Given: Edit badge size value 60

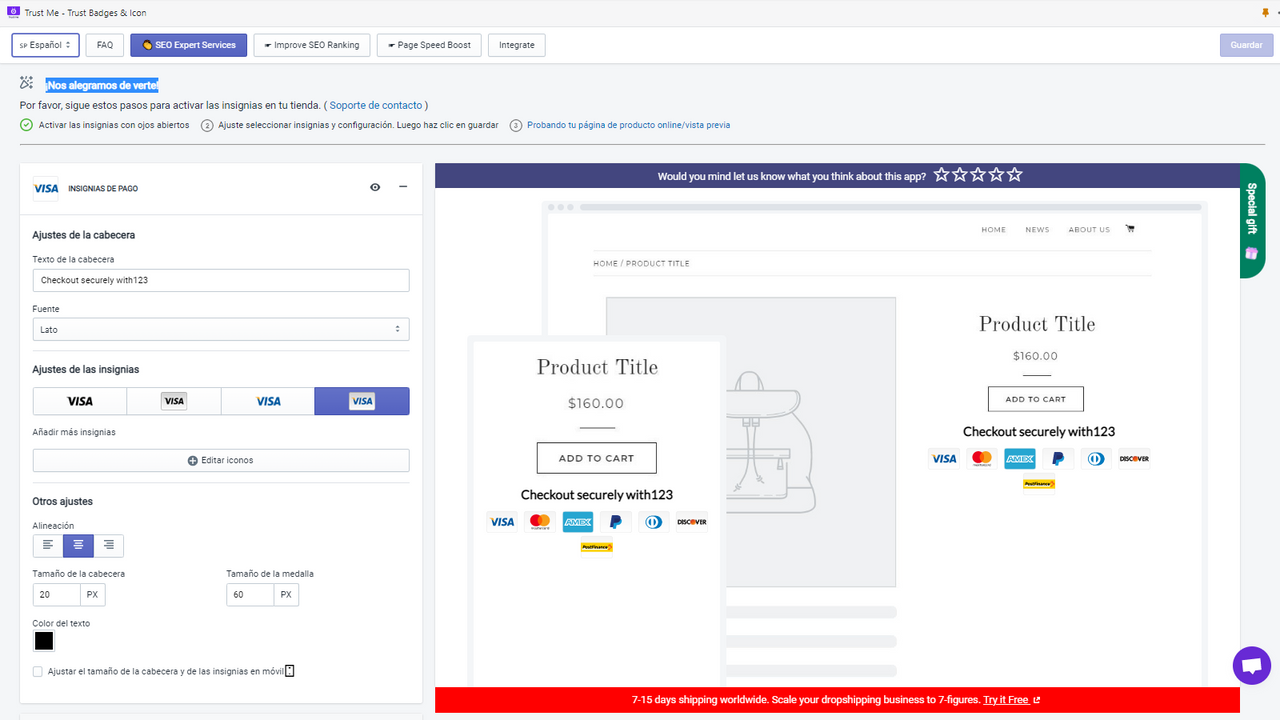Looking at the screenshot, I should 250,594.
